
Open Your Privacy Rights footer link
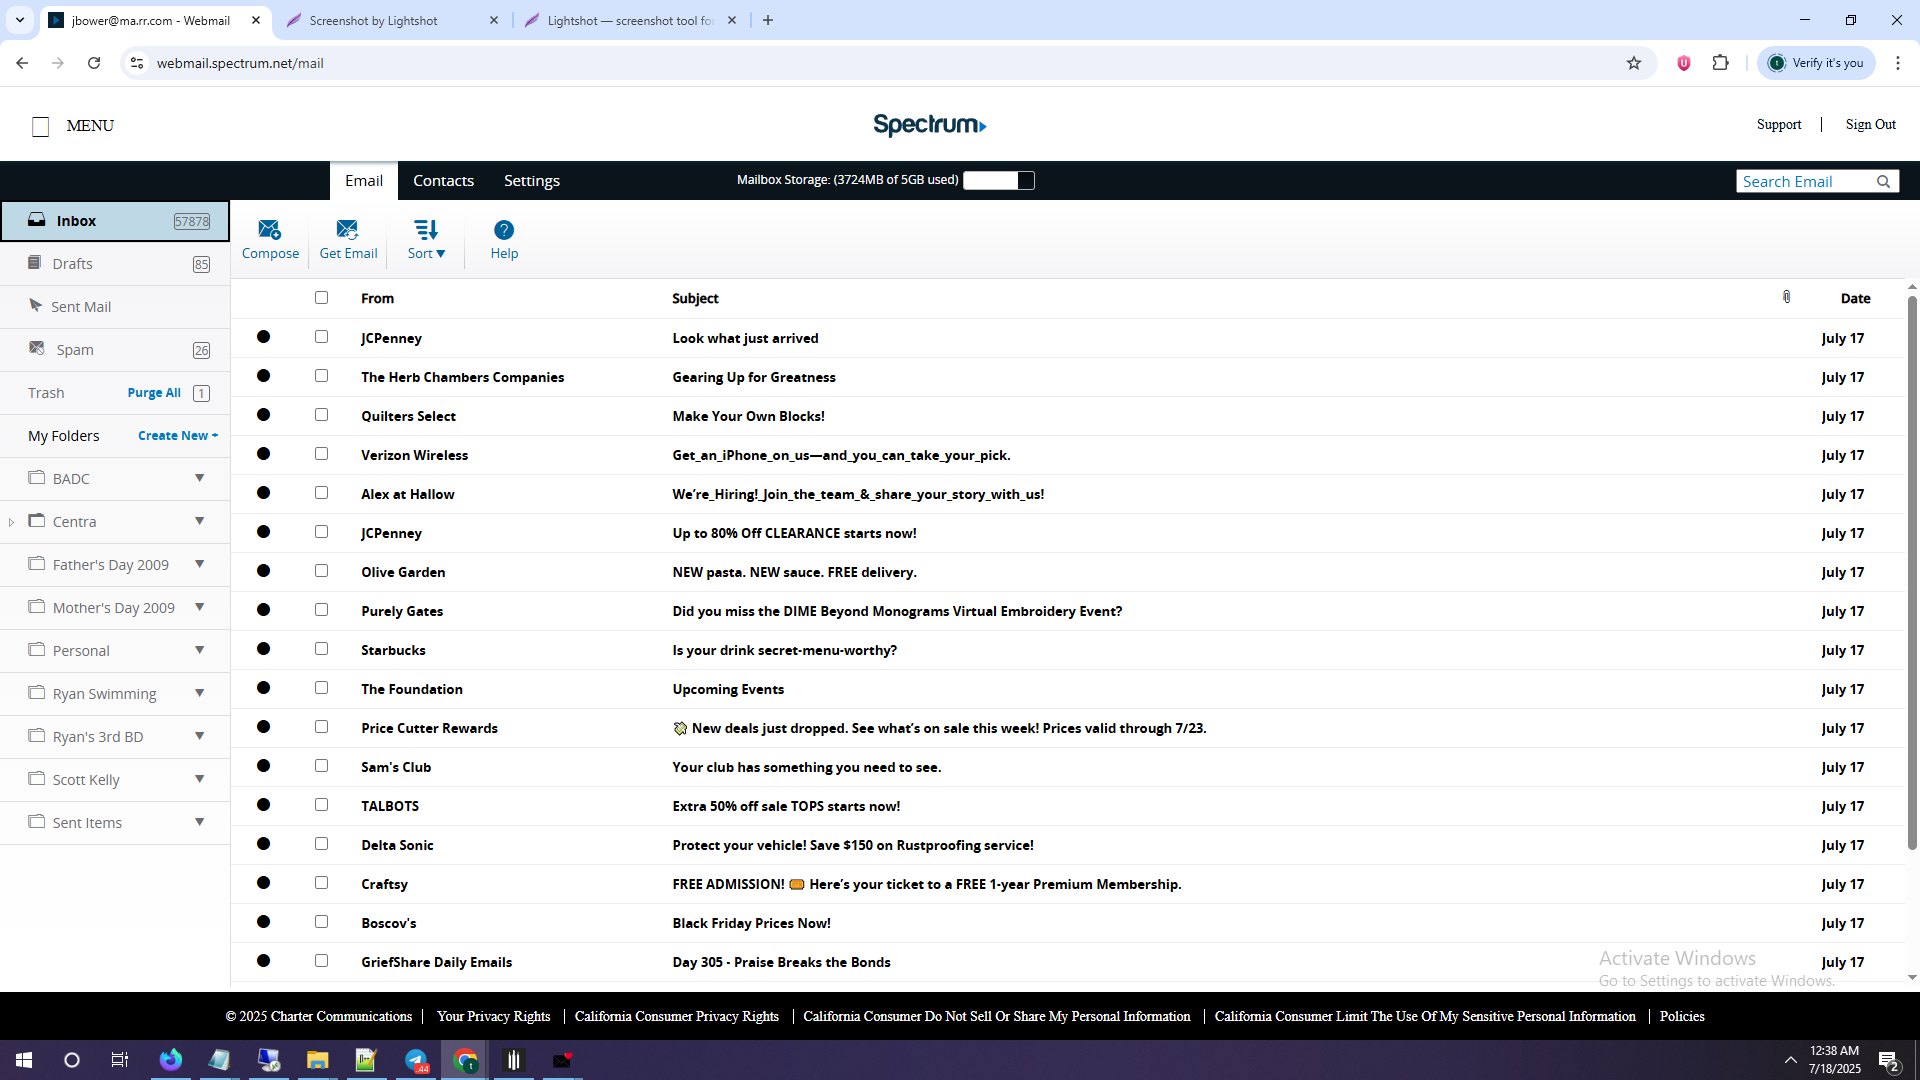pyautogui.click(x=493, y=1016)
